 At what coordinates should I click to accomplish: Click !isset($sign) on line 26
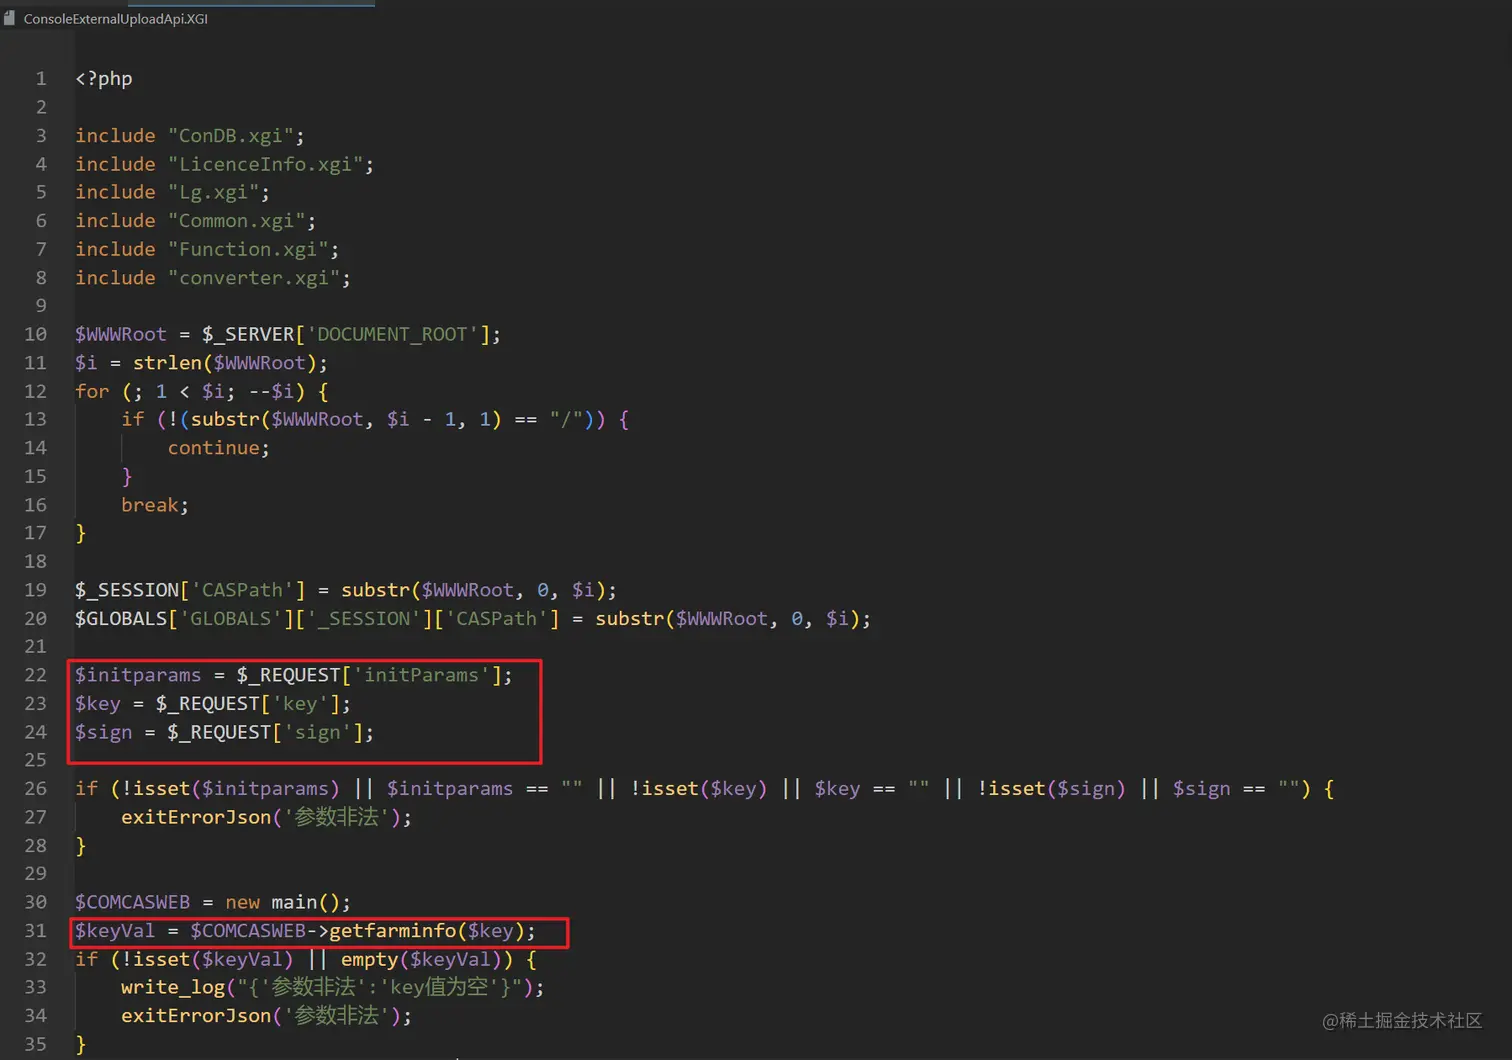click(1052, 789)
